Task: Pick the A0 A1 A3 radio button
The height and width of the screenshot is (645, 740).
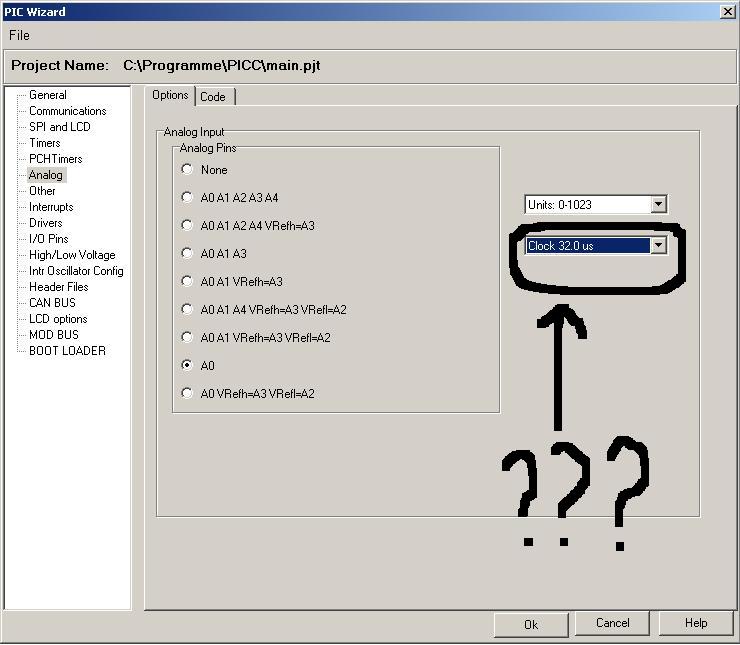Action: (x=187, y=253)
